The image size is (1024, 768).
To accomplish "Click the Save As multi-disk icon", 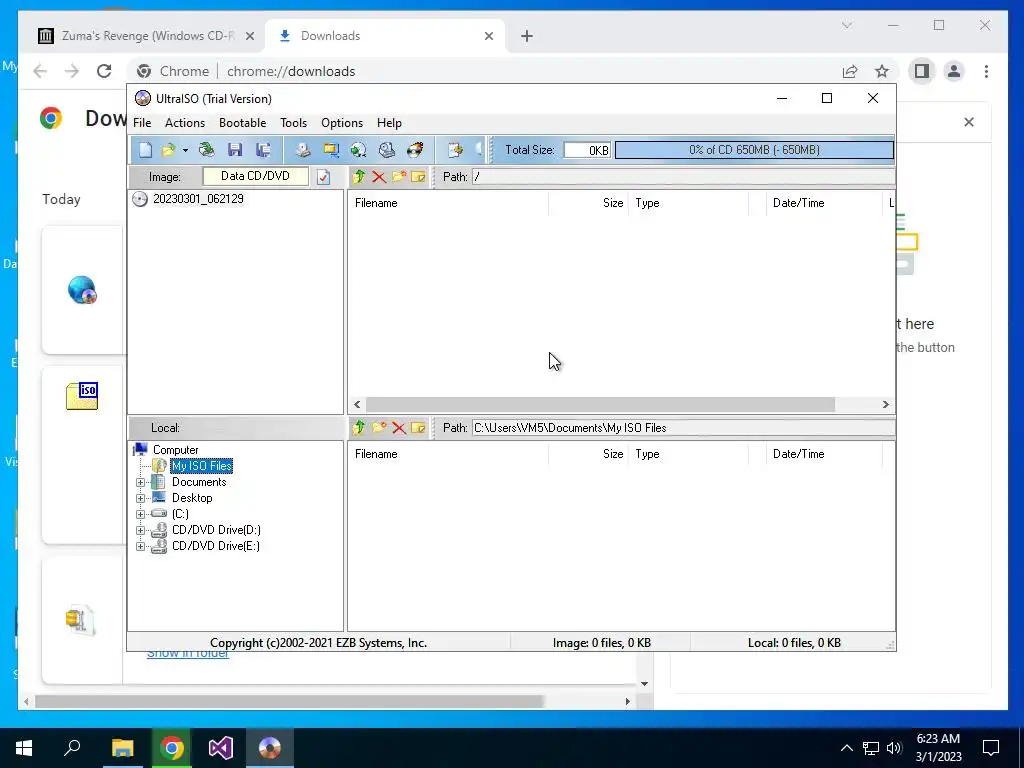I will pos(263,150).
